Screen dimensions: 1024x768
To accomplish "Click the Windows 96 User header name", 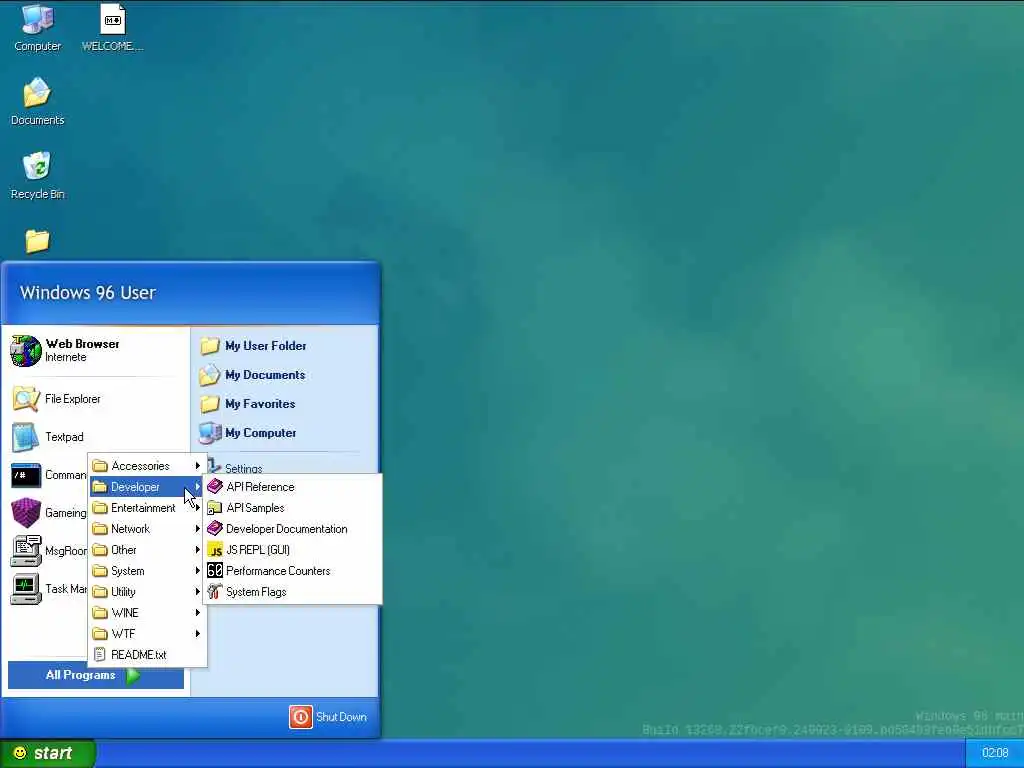I will point(88,293).
